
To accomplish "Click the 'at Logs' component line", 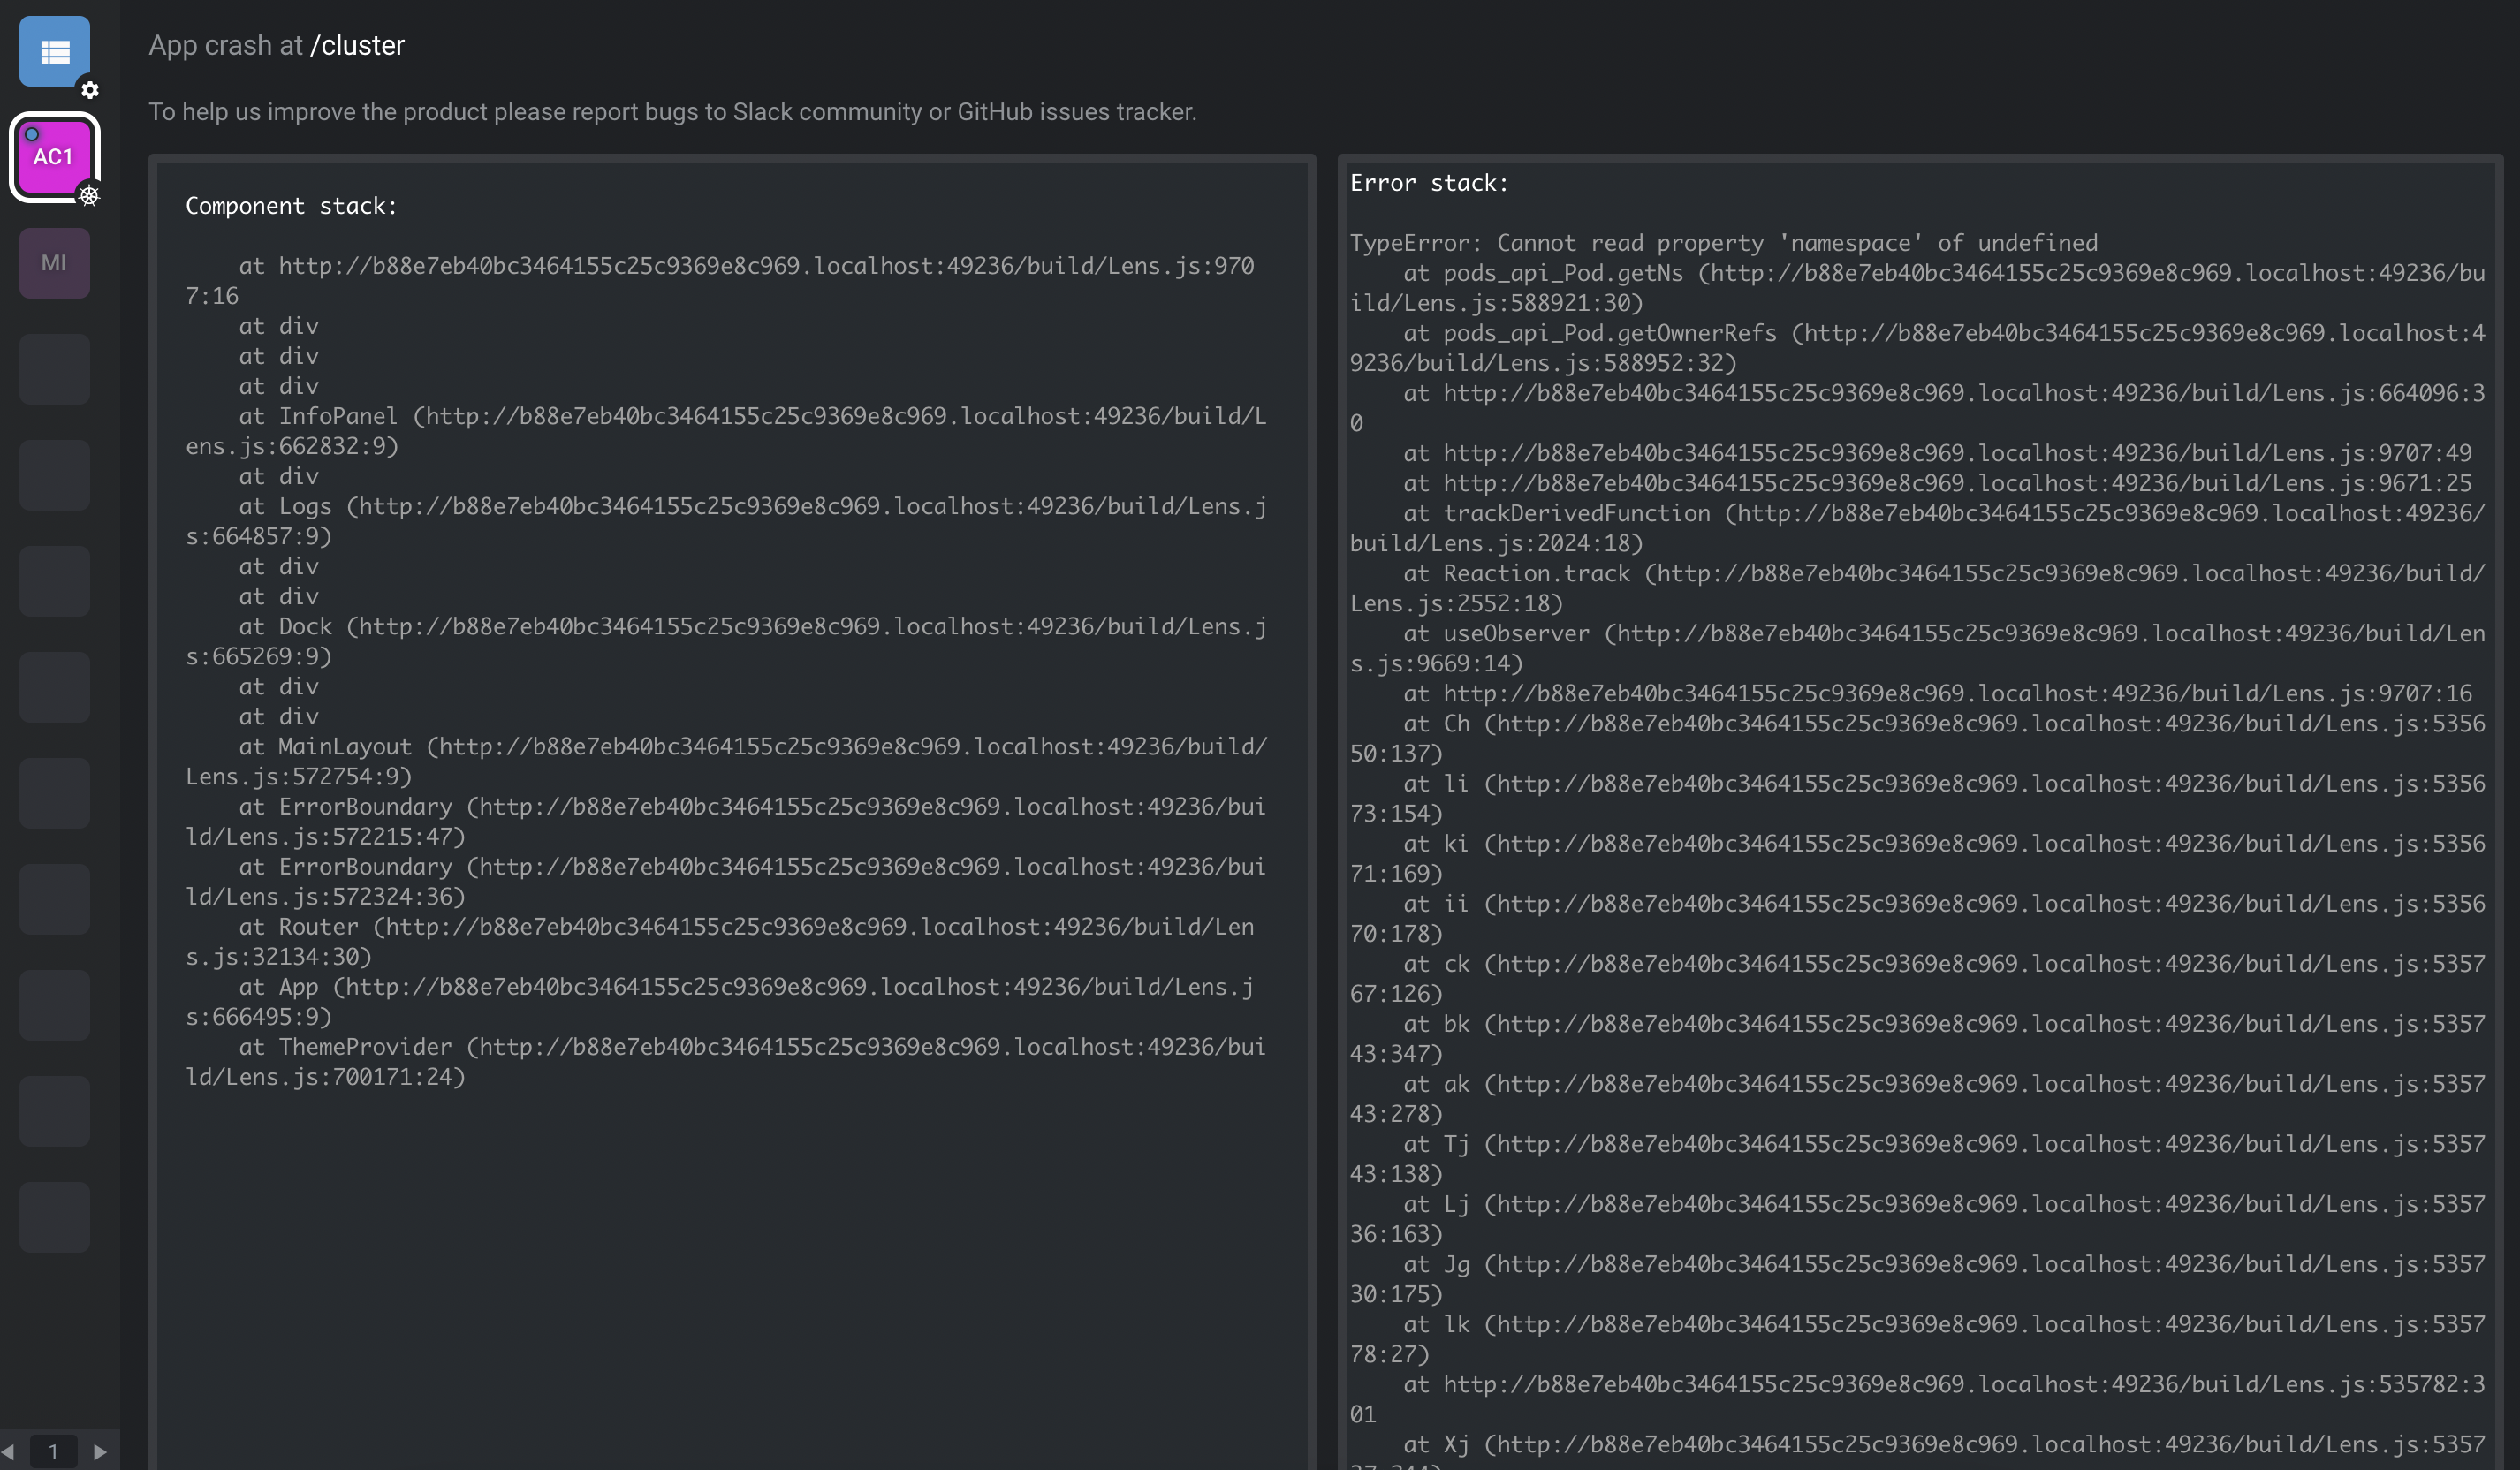I will [x=726, y=521].
